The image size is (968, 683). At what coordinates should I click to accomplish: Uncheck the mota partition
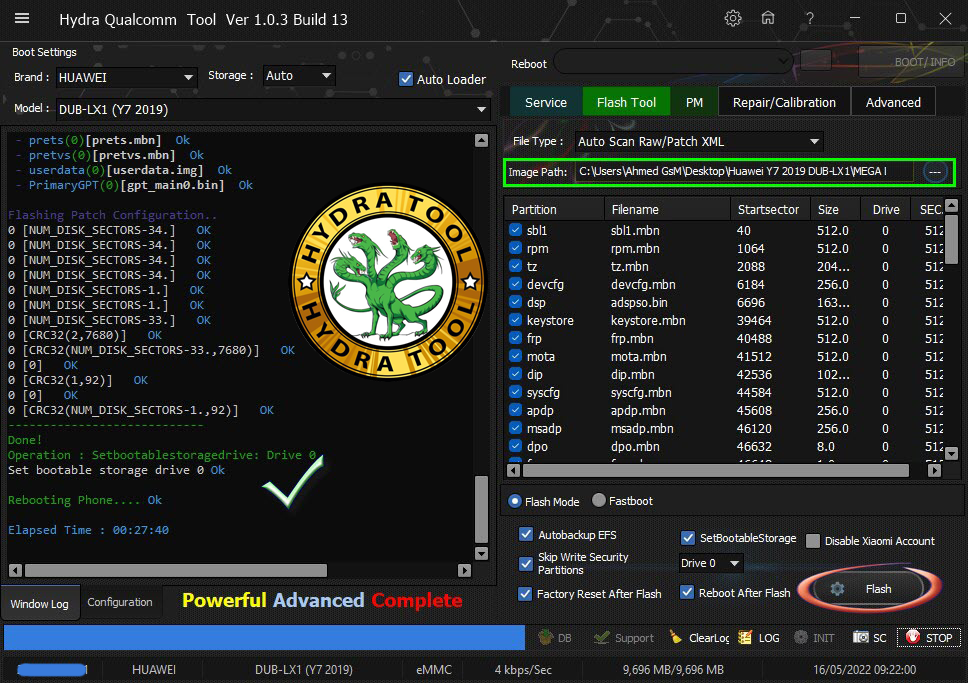coord(515,356)
